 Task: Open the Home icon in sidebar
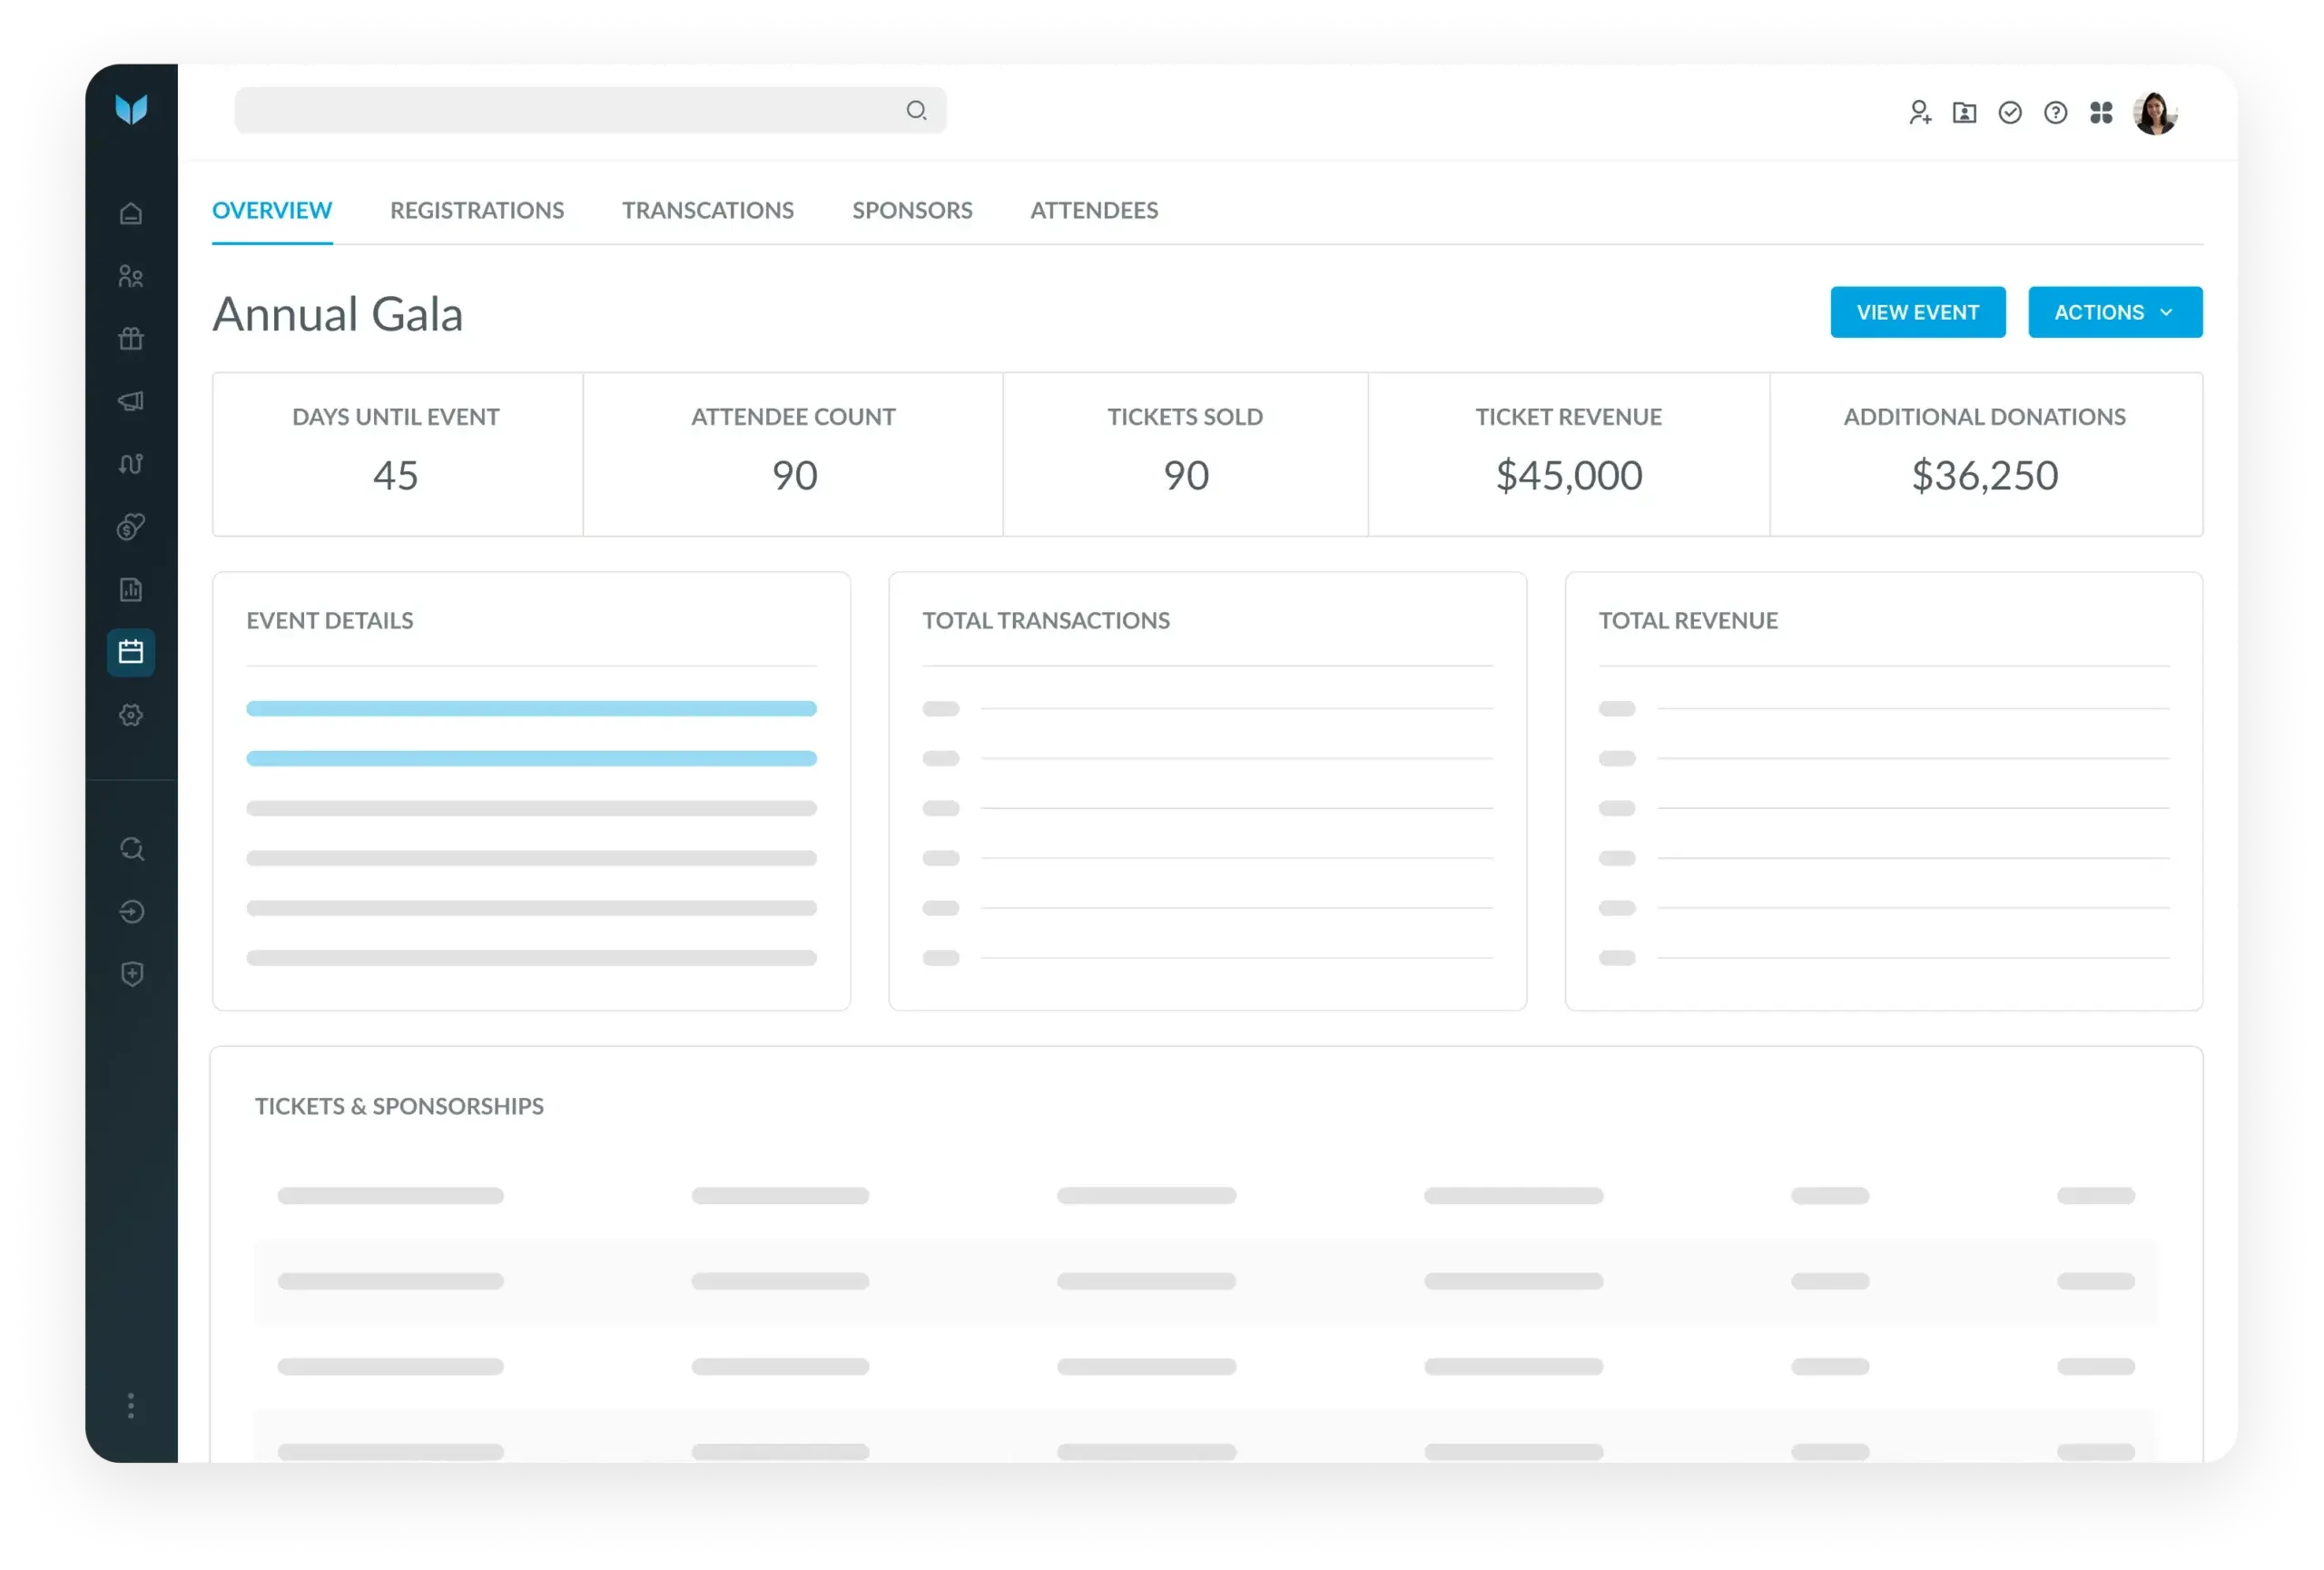click(x=131, y=214)
